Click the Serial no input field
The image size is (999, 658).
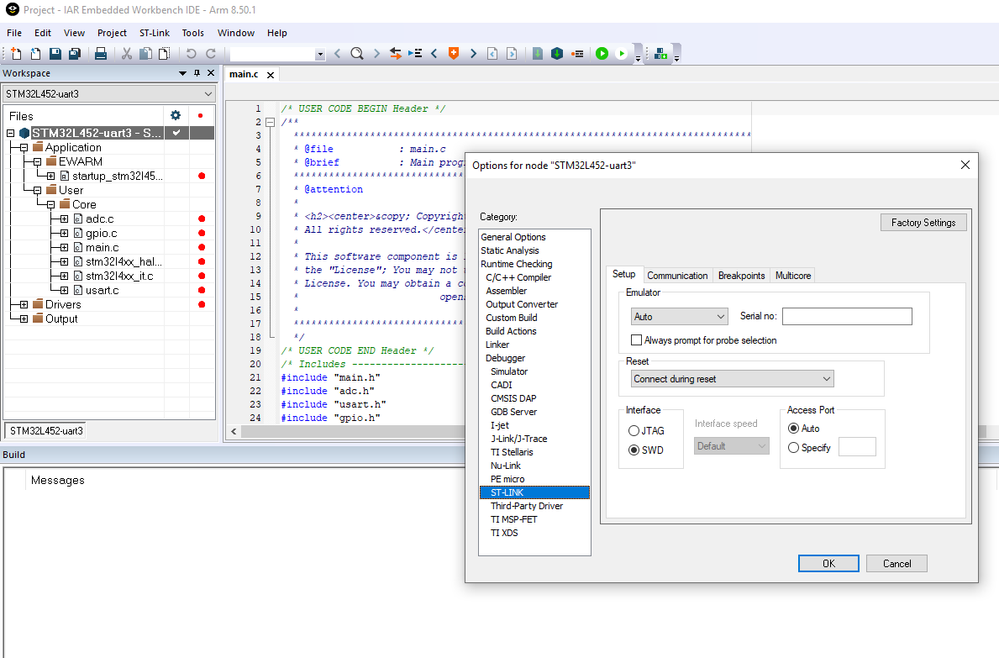pos(847,317)
